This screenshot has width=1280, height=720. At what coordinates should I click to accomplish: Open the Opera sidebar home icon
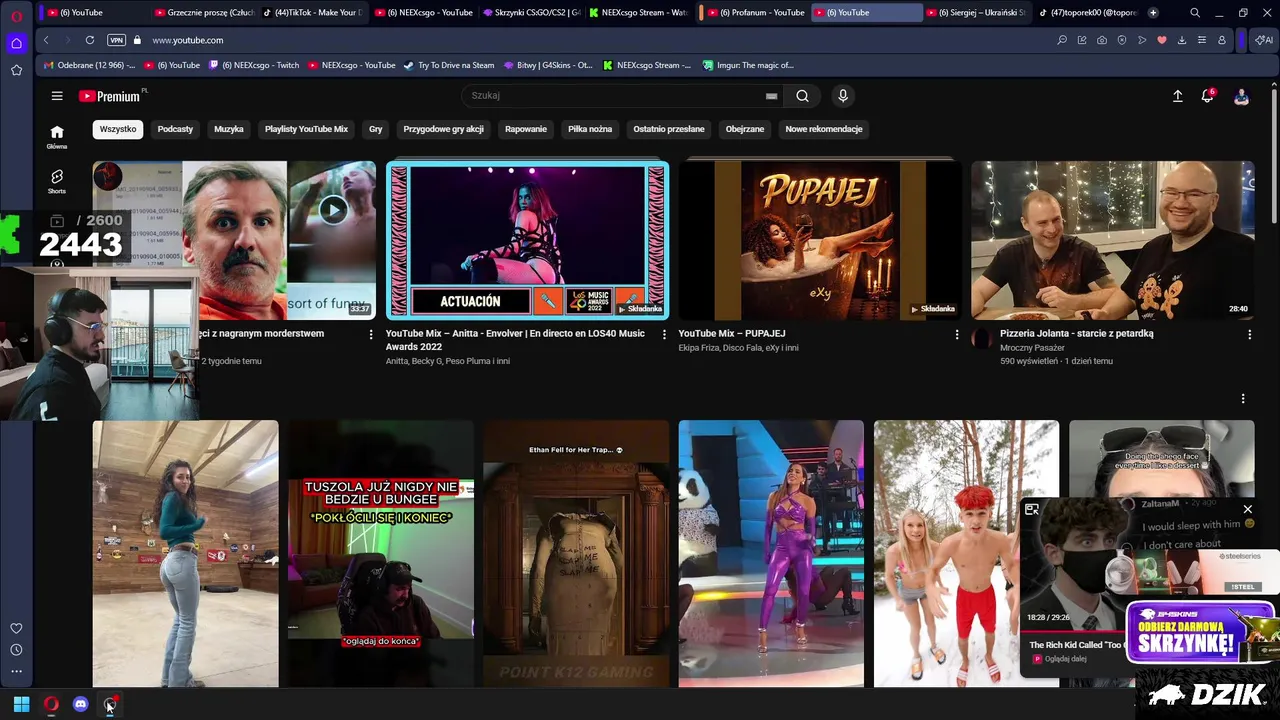16,43
